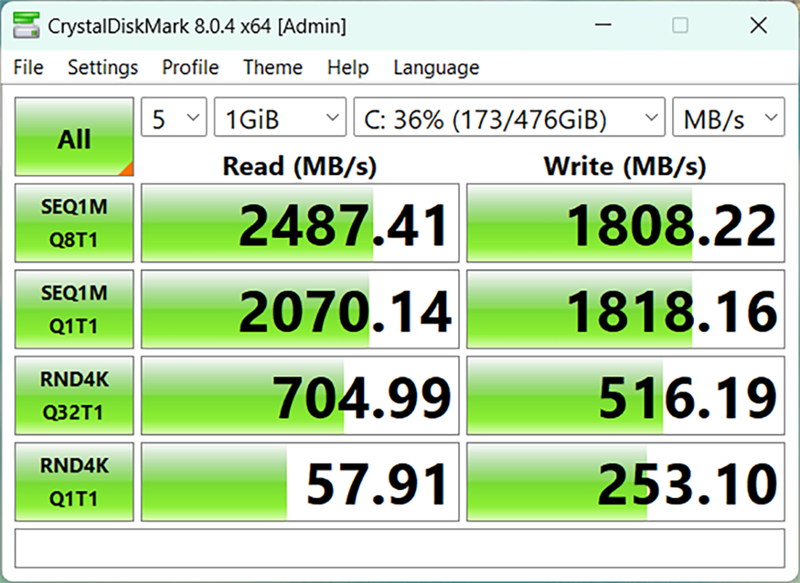
Task: Open the Profile menu
Action: tap(190, 67)
